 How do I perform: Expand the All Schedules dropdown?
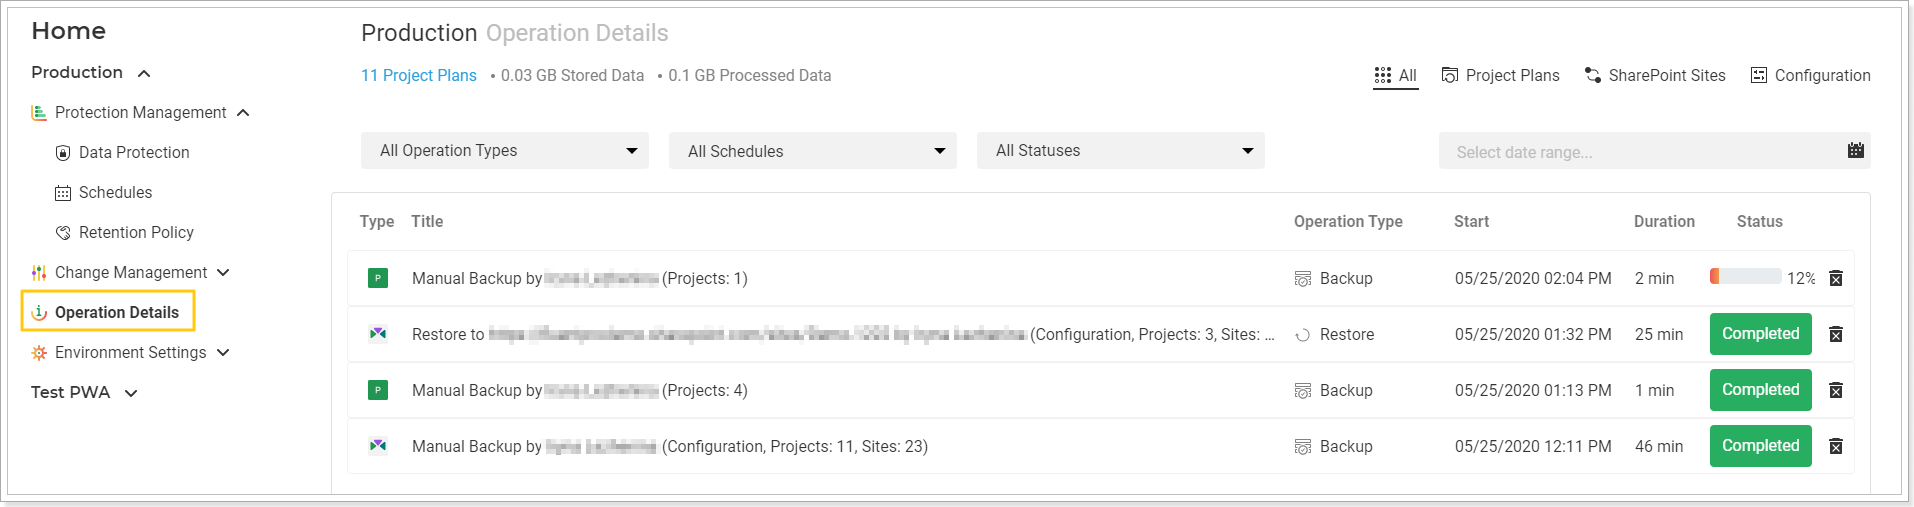[813, 151]
